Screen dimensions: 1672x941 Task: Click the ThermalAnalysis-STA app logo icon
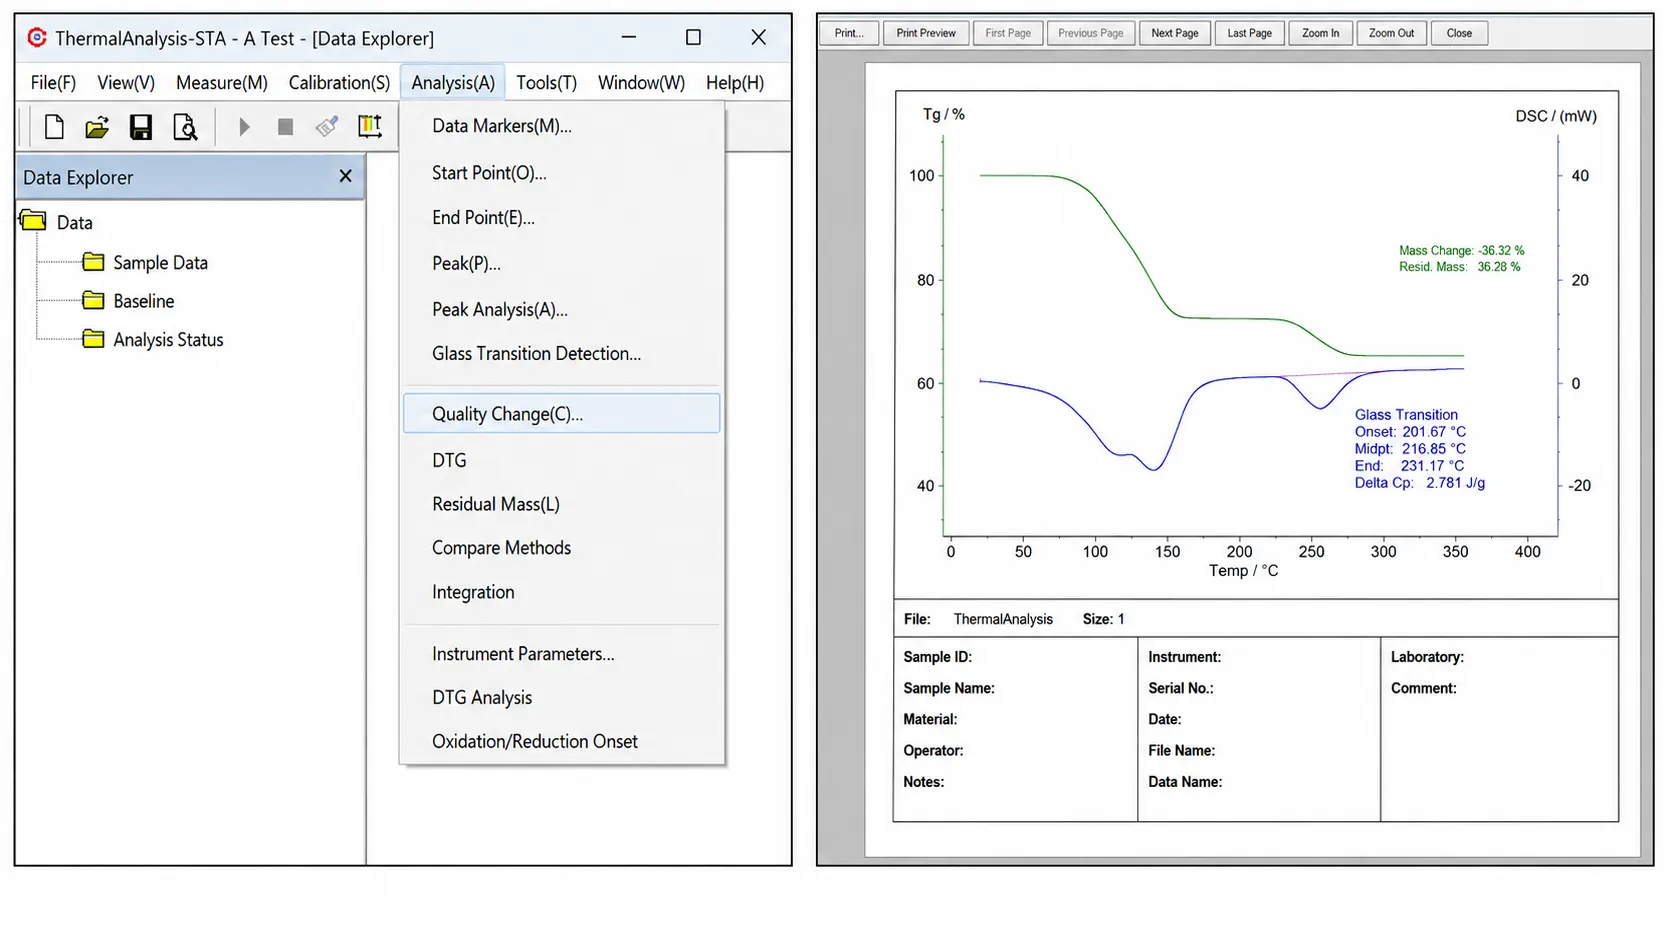tap(37, 38)
